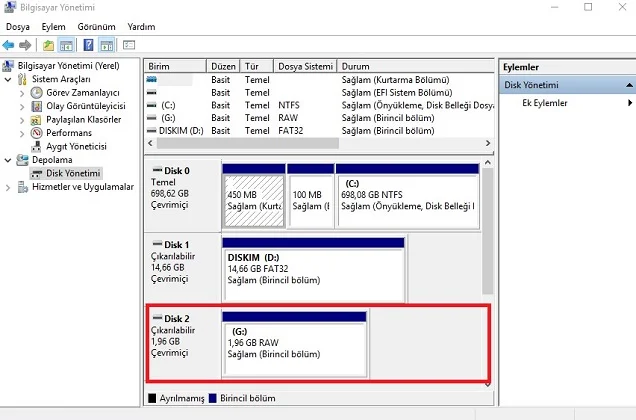Expand the Görev Zamanlayıcı node

[22, 93]
